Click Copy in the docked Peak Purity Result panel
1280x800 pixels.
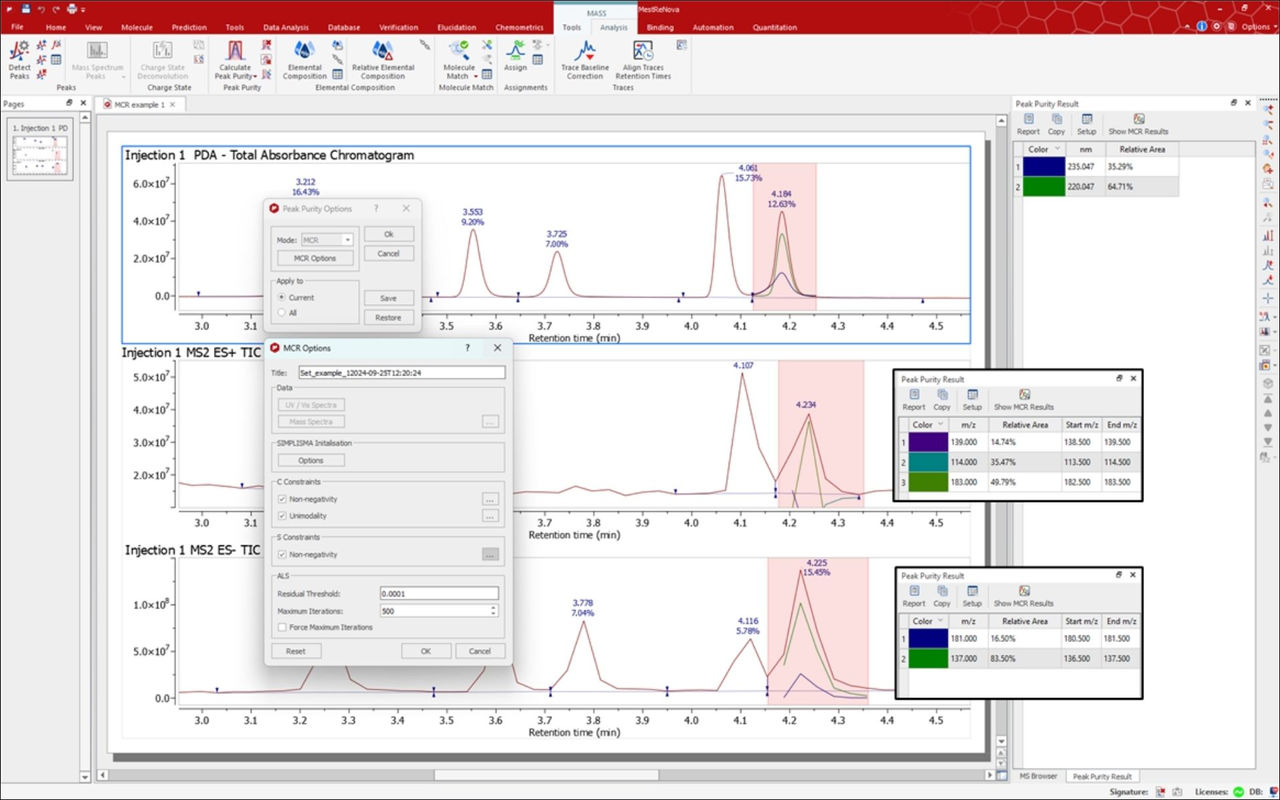(x=1057, y=124)
